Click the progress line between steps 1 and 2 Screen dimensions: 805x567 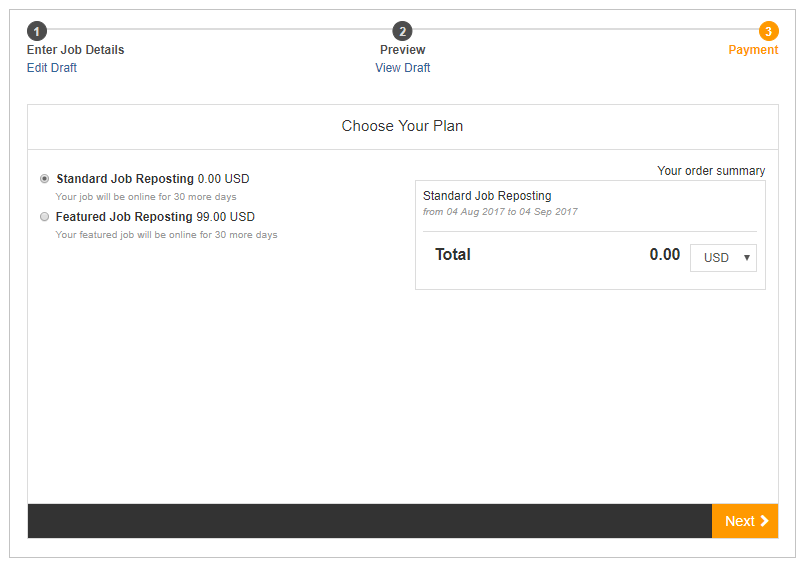[220, 29]
